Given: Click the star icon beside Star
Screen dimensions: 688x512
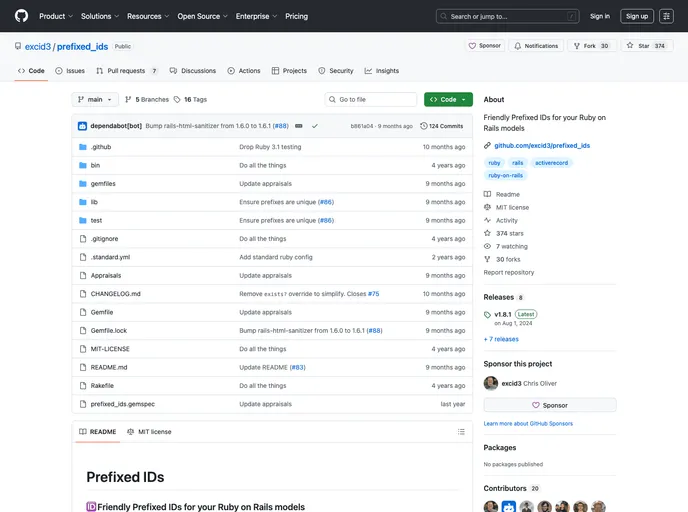Looking at the screenshot, I should [630, 46].
